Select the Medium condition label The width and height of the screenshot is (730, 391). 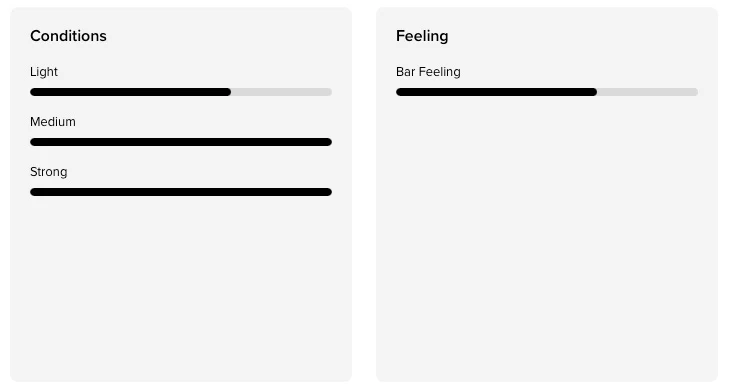53,121
